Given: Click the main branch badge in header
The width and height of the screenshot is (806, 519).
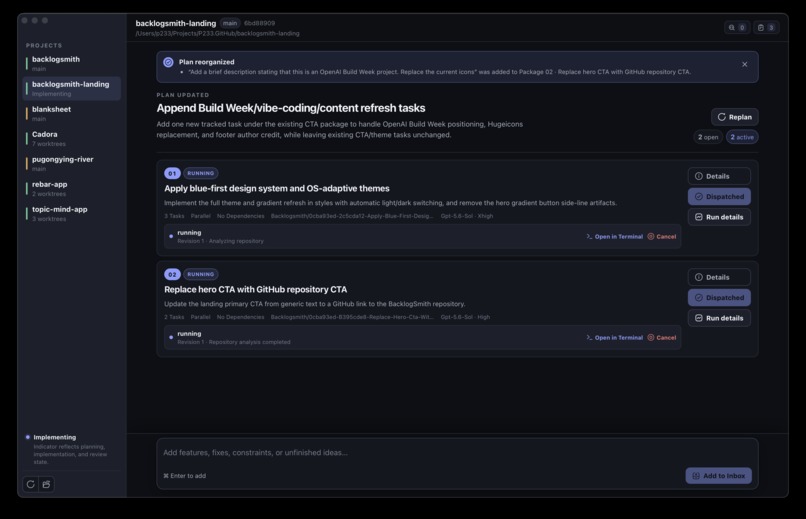Looking at the screenshot, I should (x=230, y=23).
